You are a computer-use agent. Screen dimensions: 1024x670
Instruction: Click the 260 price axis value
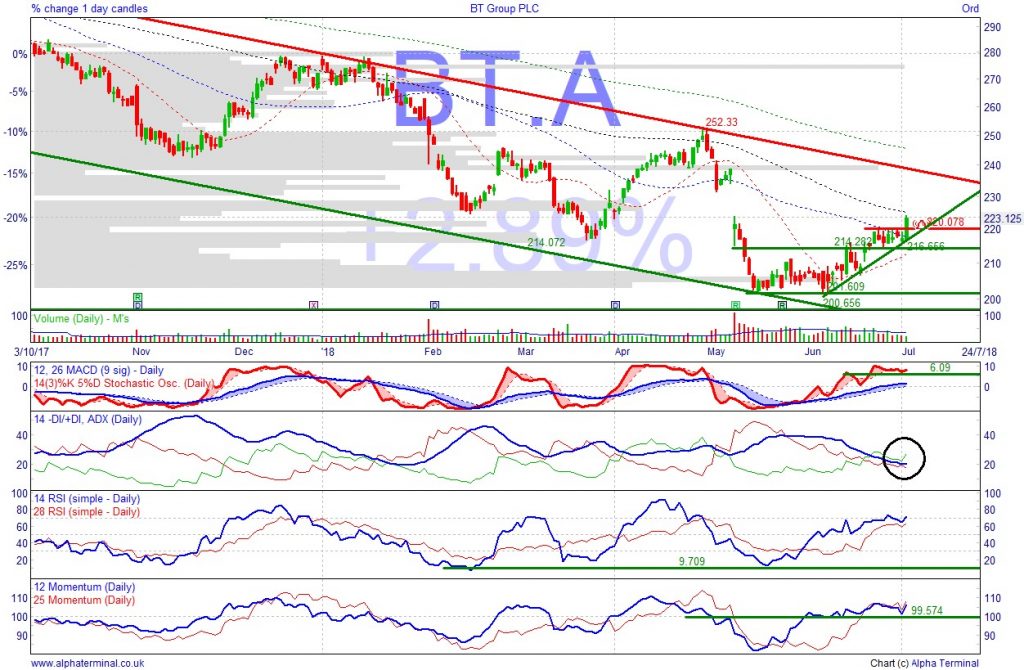pyautogui.click(x=992, y=108)
